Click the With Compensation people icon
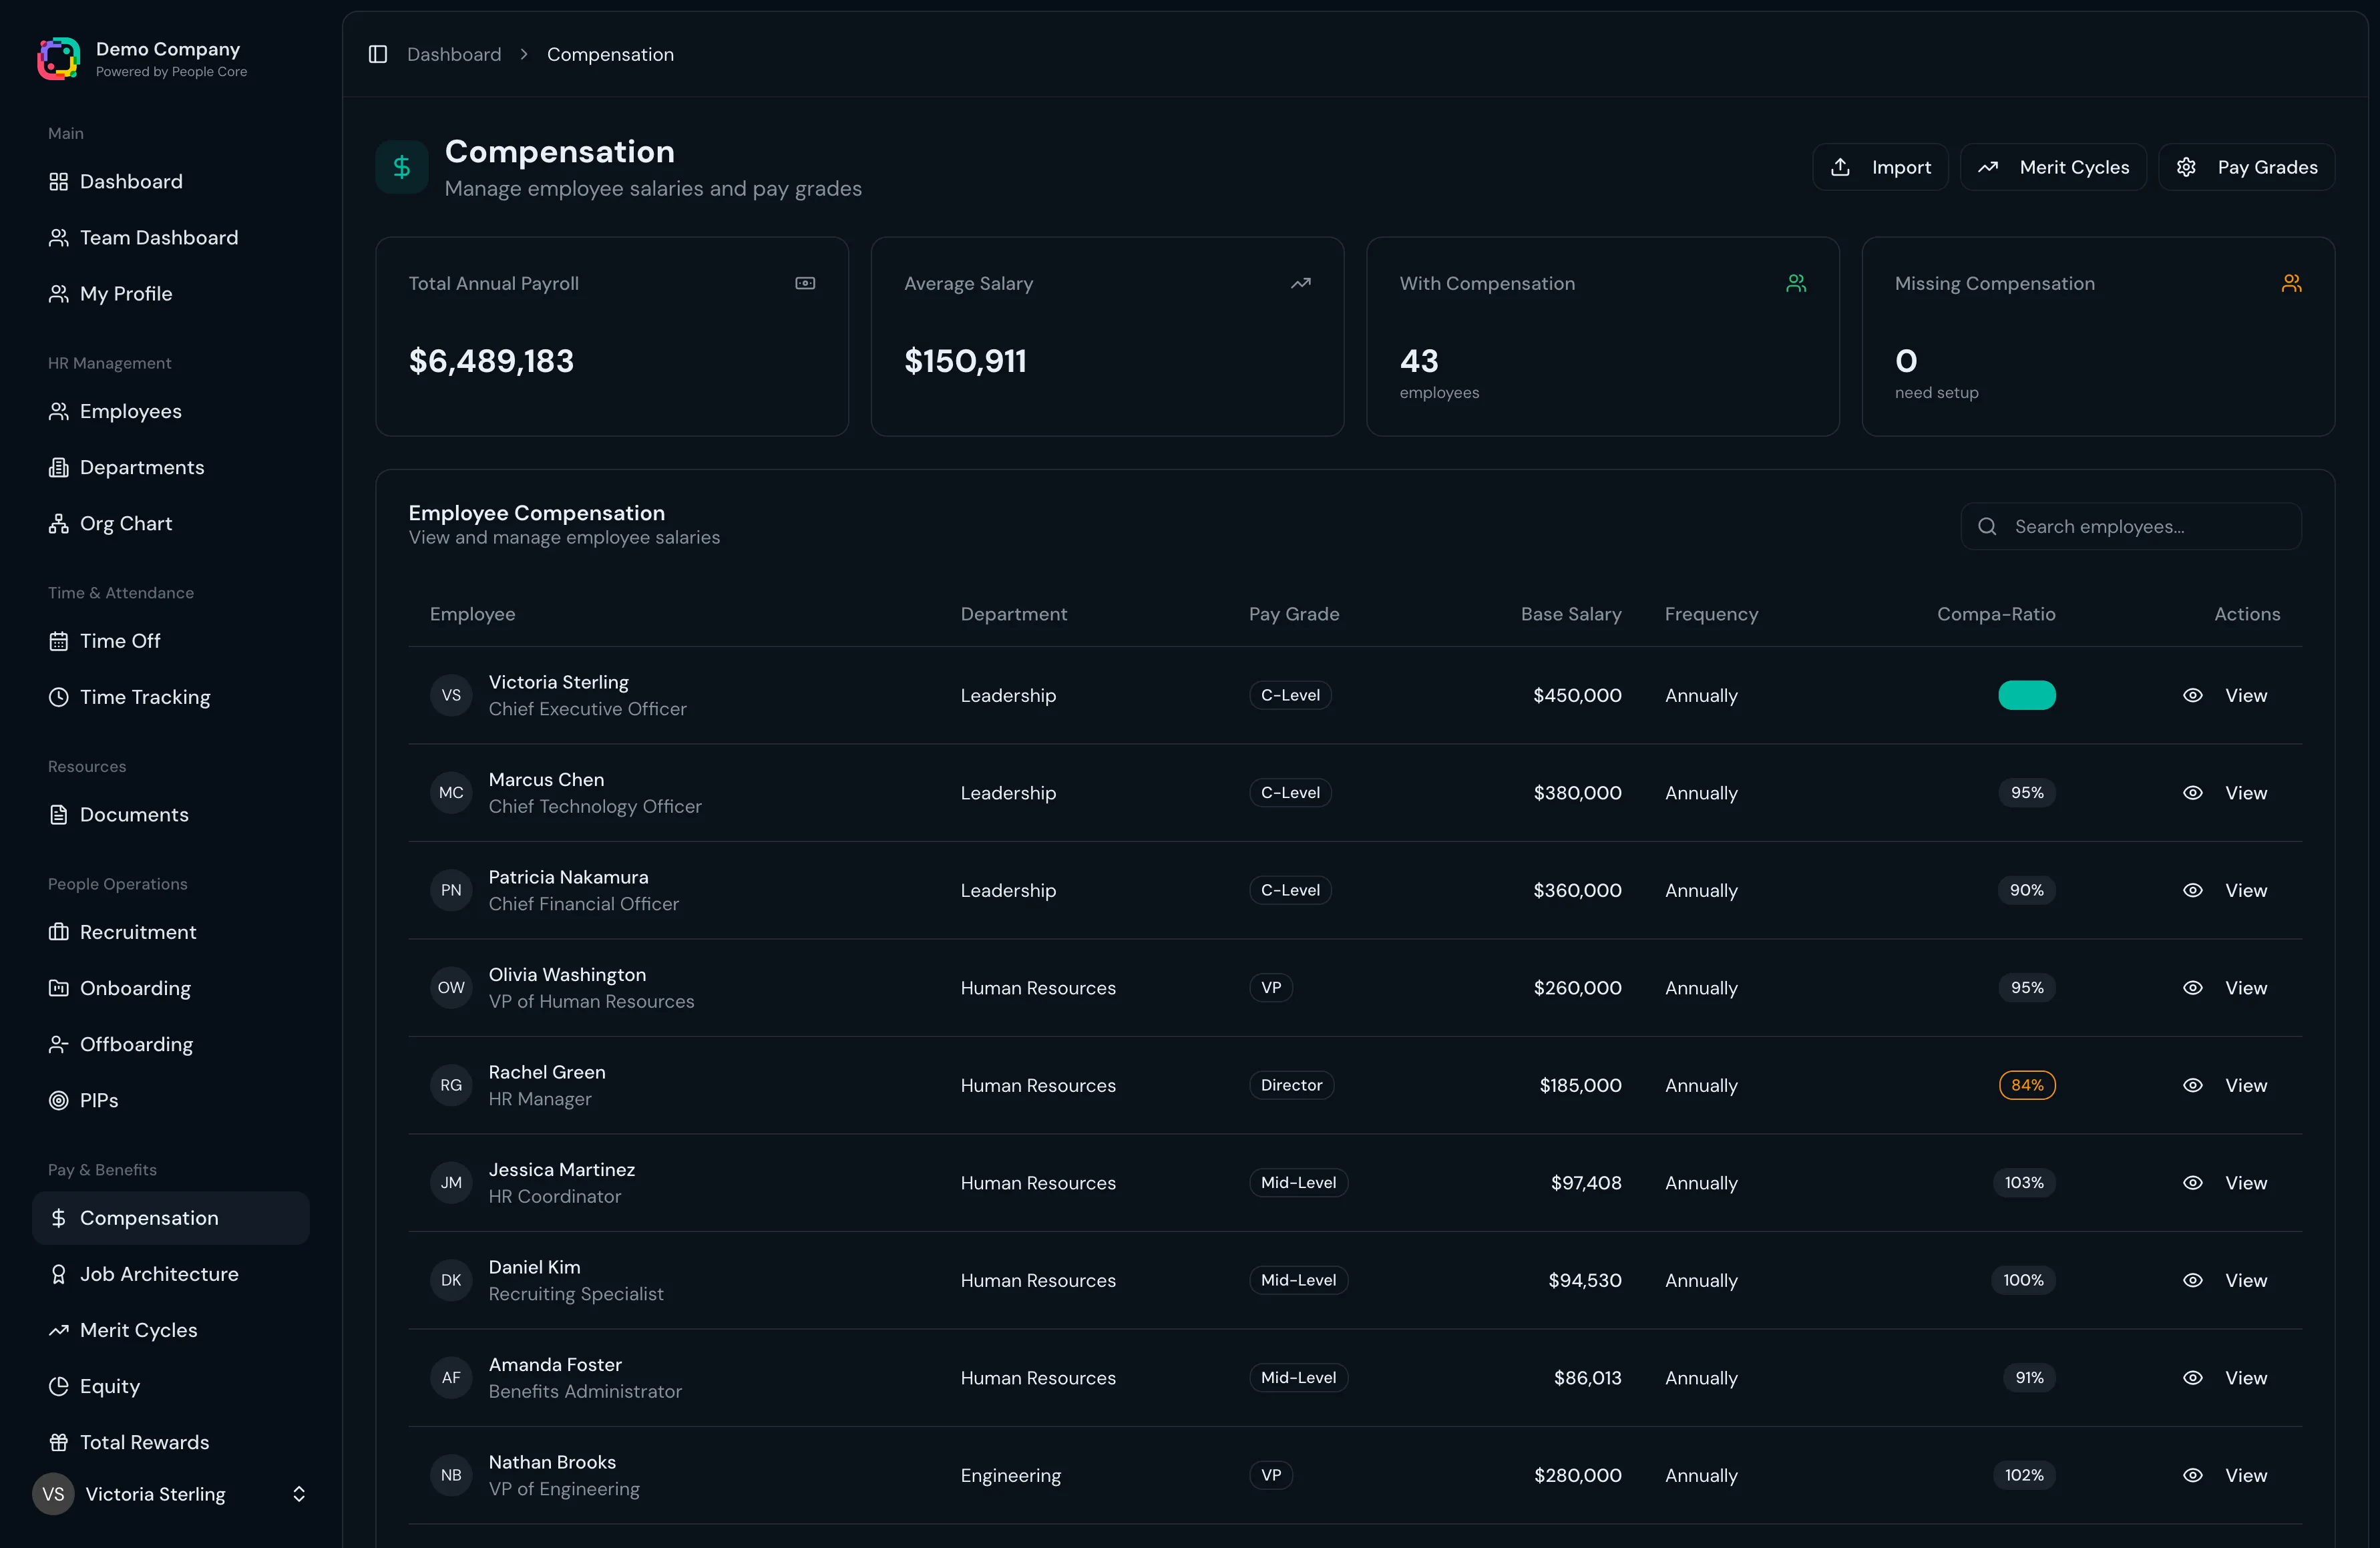This screenshot has height=1548, width=2380. [x=1796, y=283]
